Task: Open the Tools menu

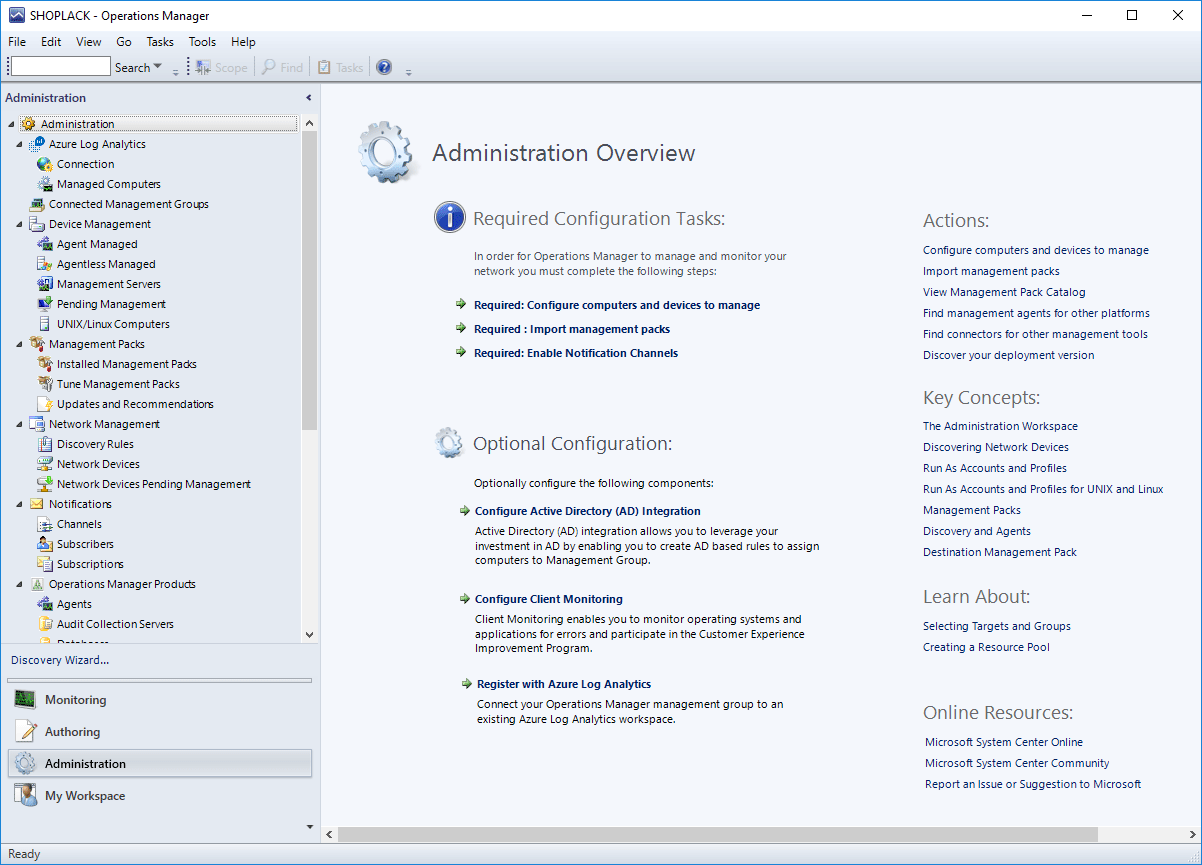Action: click(x=202, y=42)
